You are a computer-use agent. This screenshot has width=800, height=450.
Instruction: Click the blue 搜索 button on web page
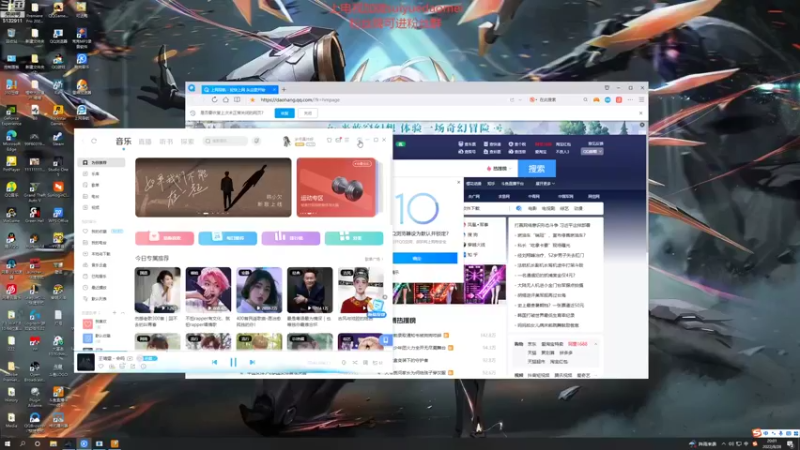[537, 168]
